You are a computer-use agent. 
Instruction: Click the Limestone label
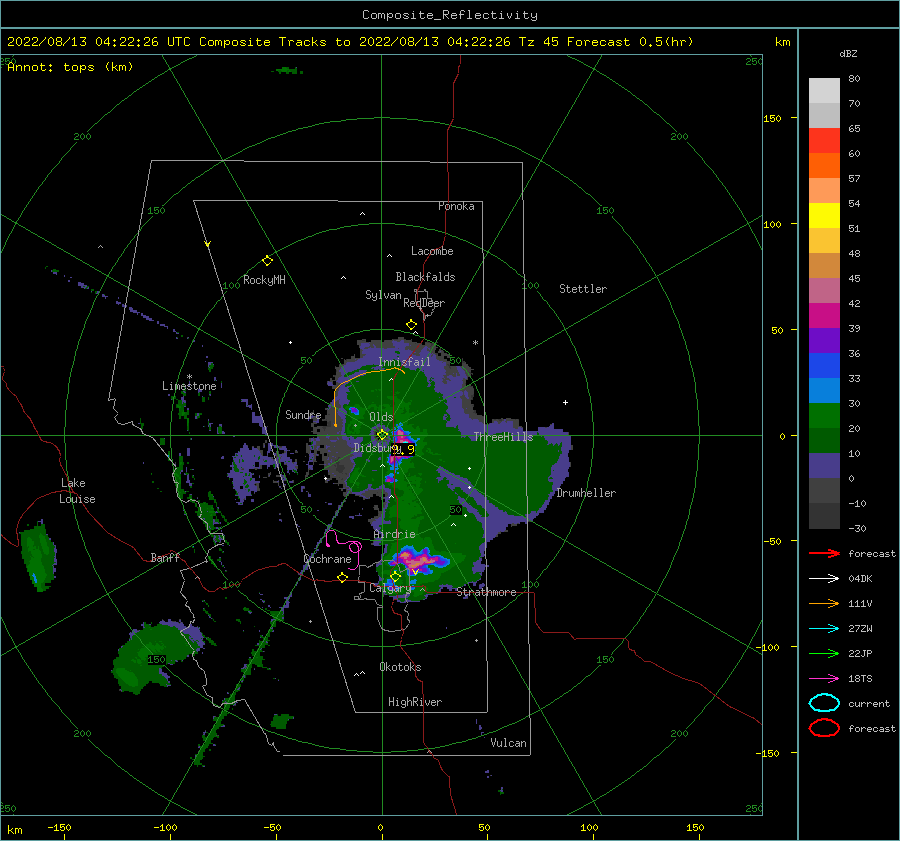(x=189, y=386)
